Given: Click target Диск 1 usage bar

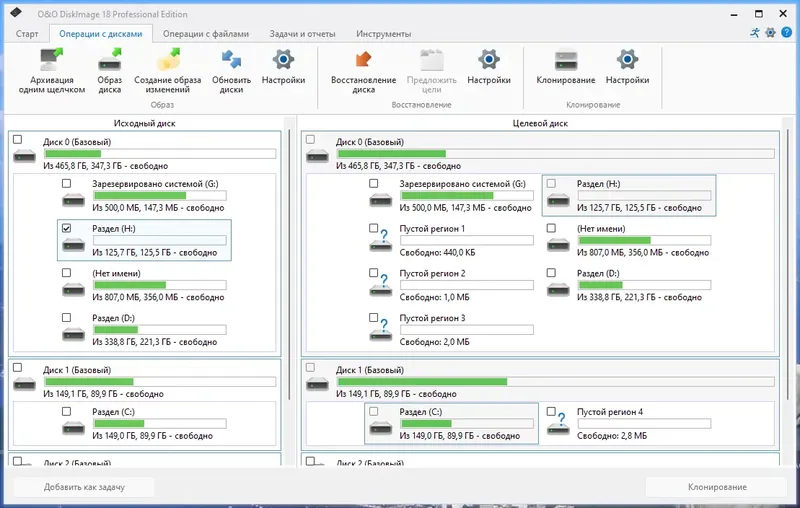Looking at the screenshot, I should [556, 382].
